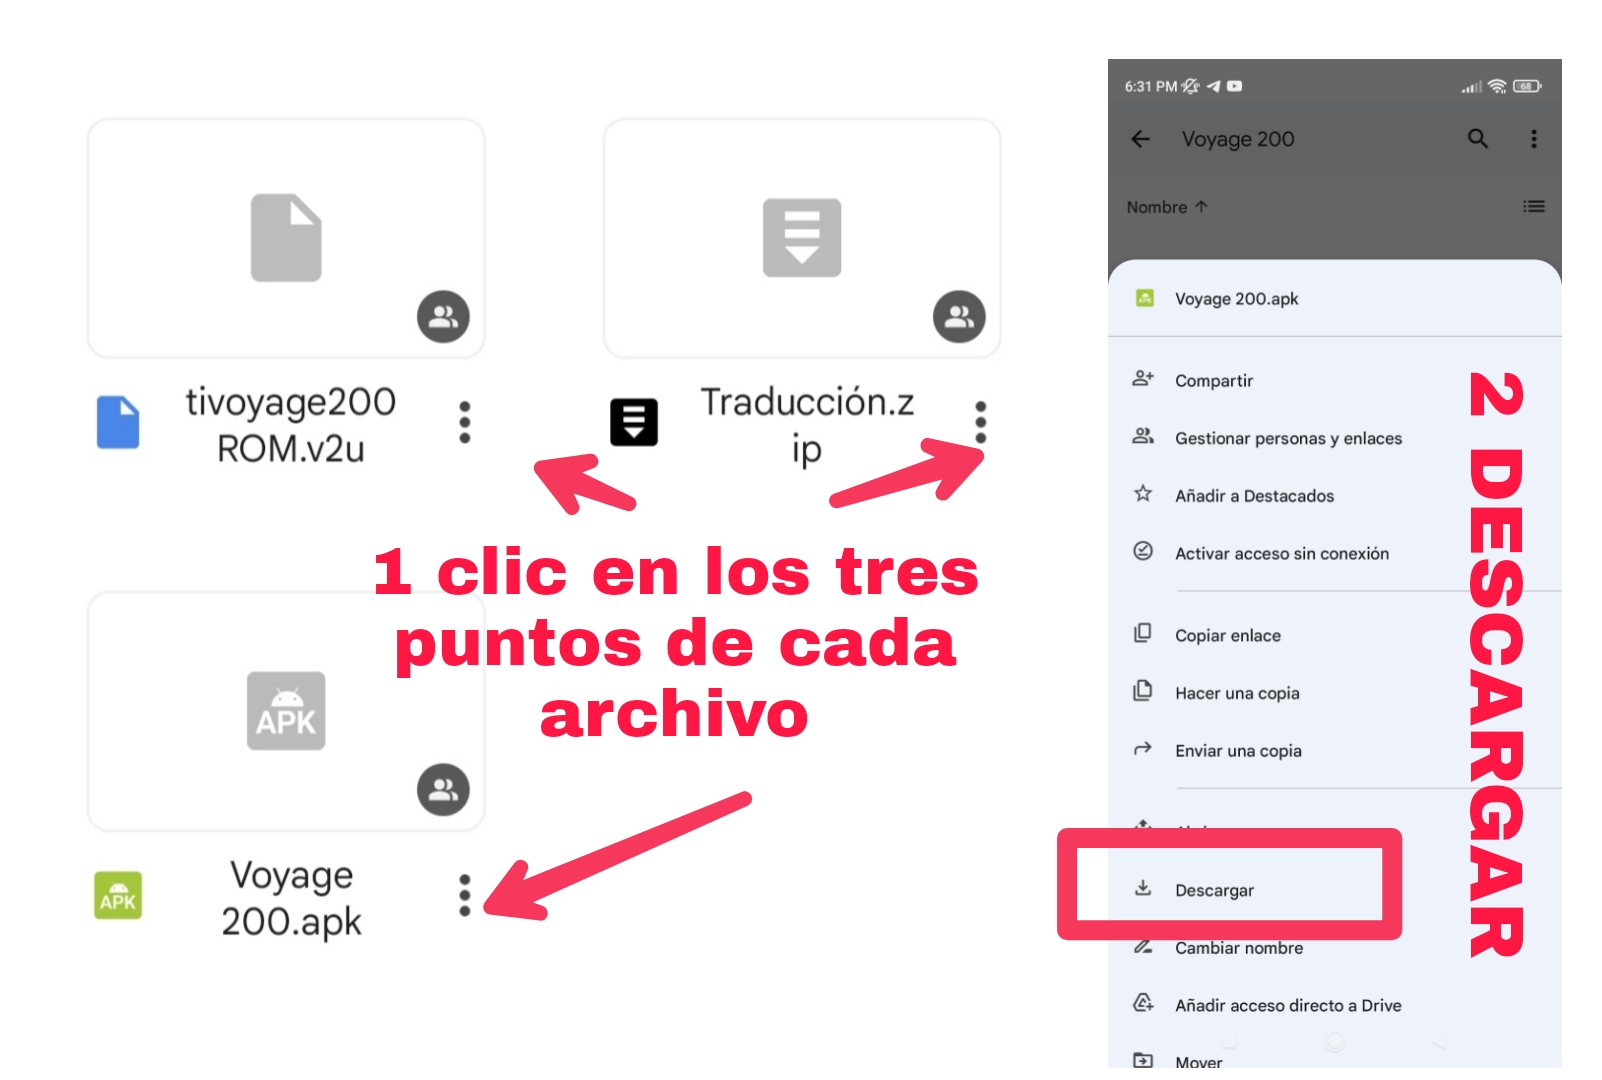Click shared-people badge on Traducción.zip thumbnail
This screenshot has height=1080, width=1602.
pyautogui.click(x=959, y=317)
